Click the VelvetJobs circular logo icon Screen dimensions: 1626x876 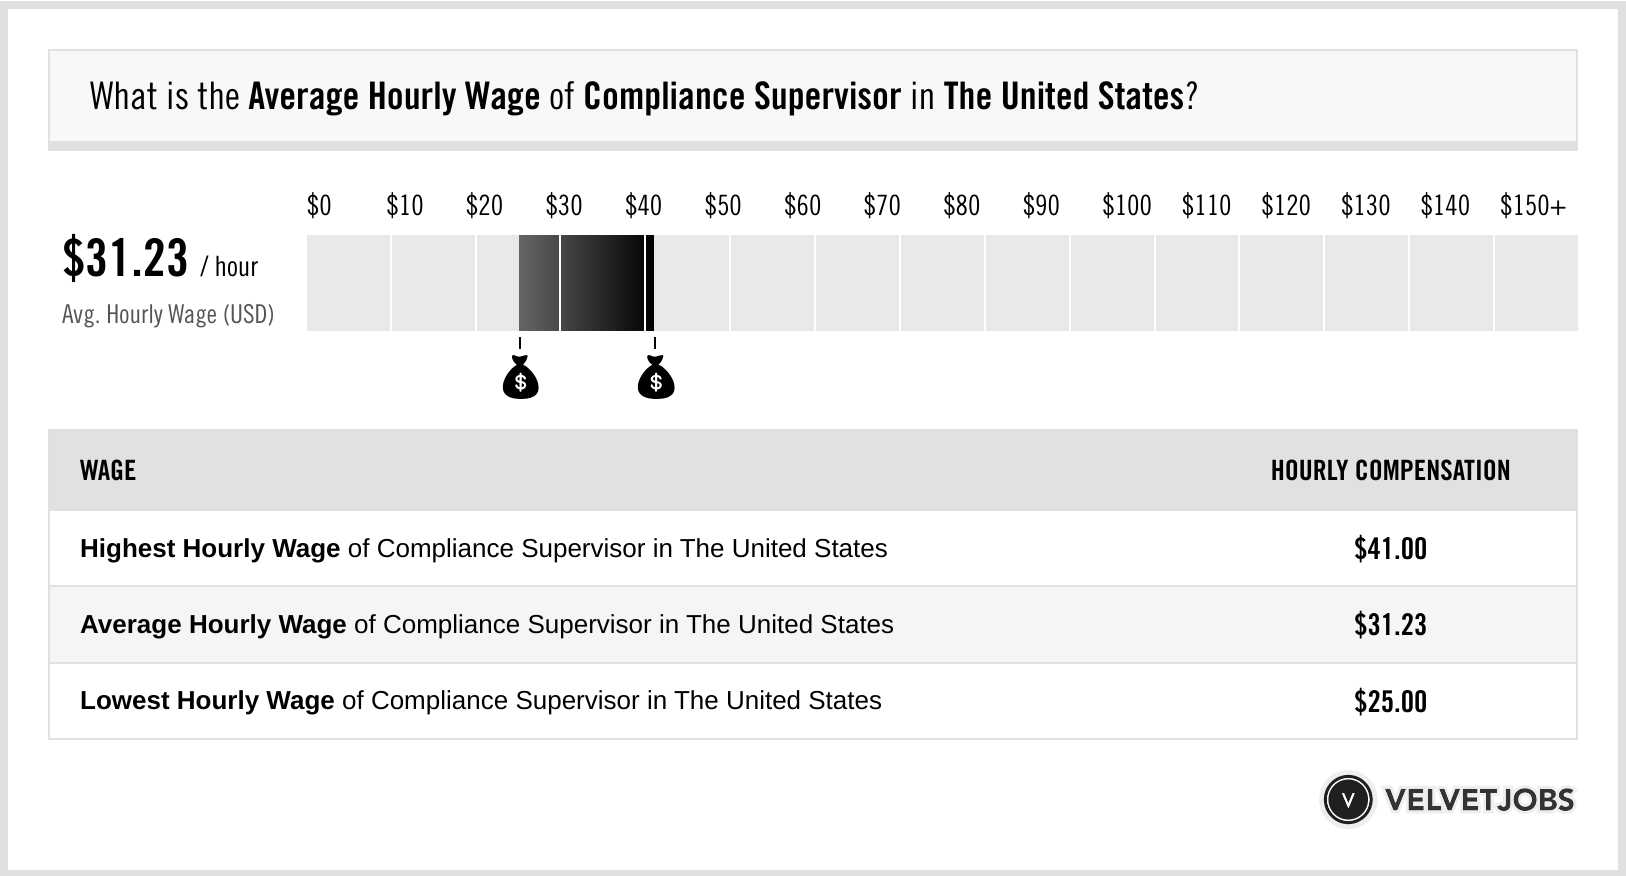pyautogui.click(x=1347, y=800)
